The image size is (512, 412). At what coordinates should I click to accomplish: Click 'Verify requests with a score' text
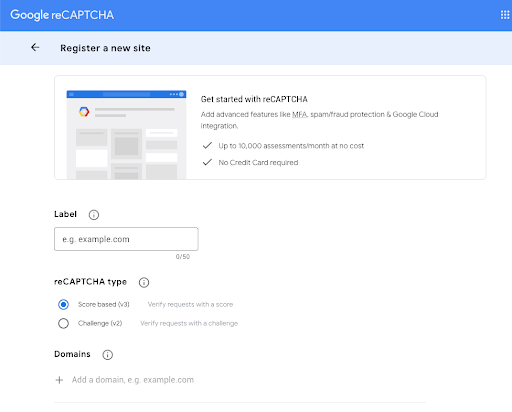point(190,304)
